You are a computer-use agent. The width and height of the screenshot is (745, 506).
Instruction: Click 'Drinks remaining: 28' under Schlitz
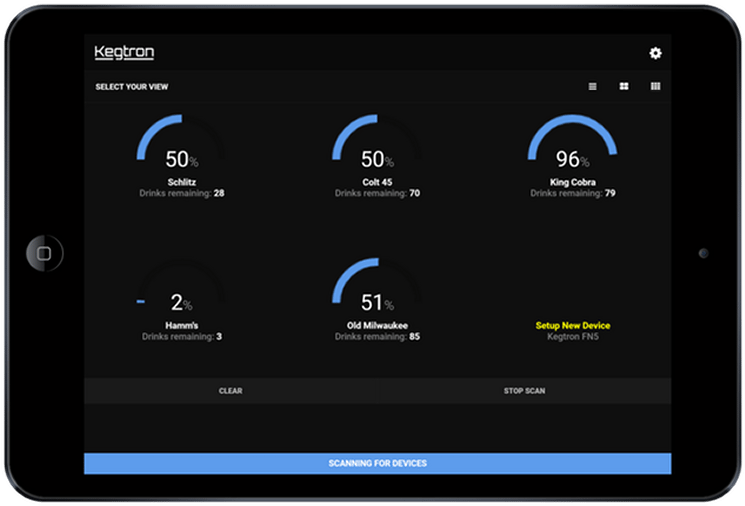coord(181,193)
